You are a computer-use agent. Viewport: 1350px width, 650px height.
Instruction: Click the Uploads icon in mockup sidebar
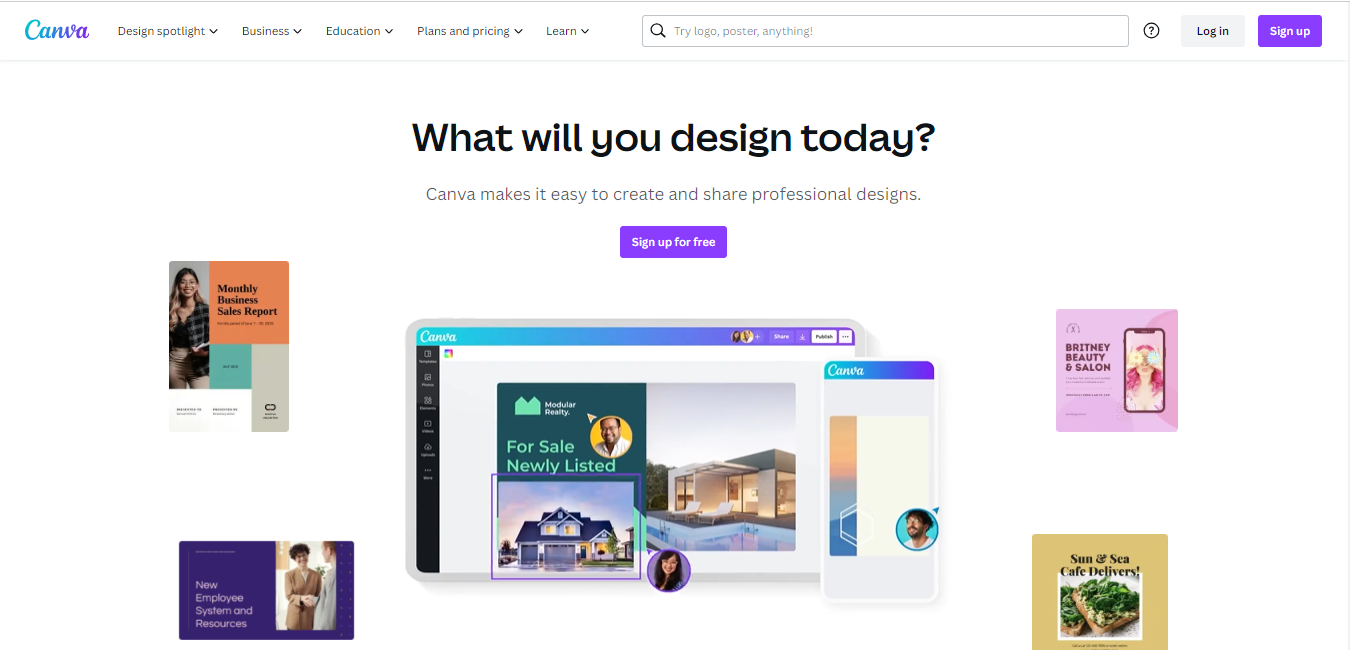click(x=428, y=449)
